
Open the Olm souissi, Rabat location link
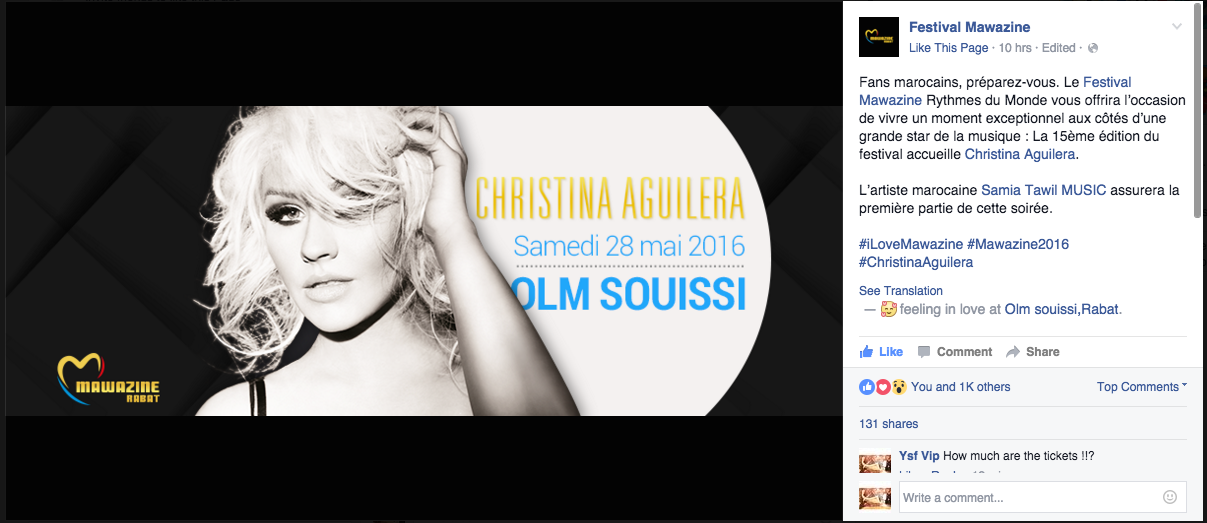[x=1062, y=310]
